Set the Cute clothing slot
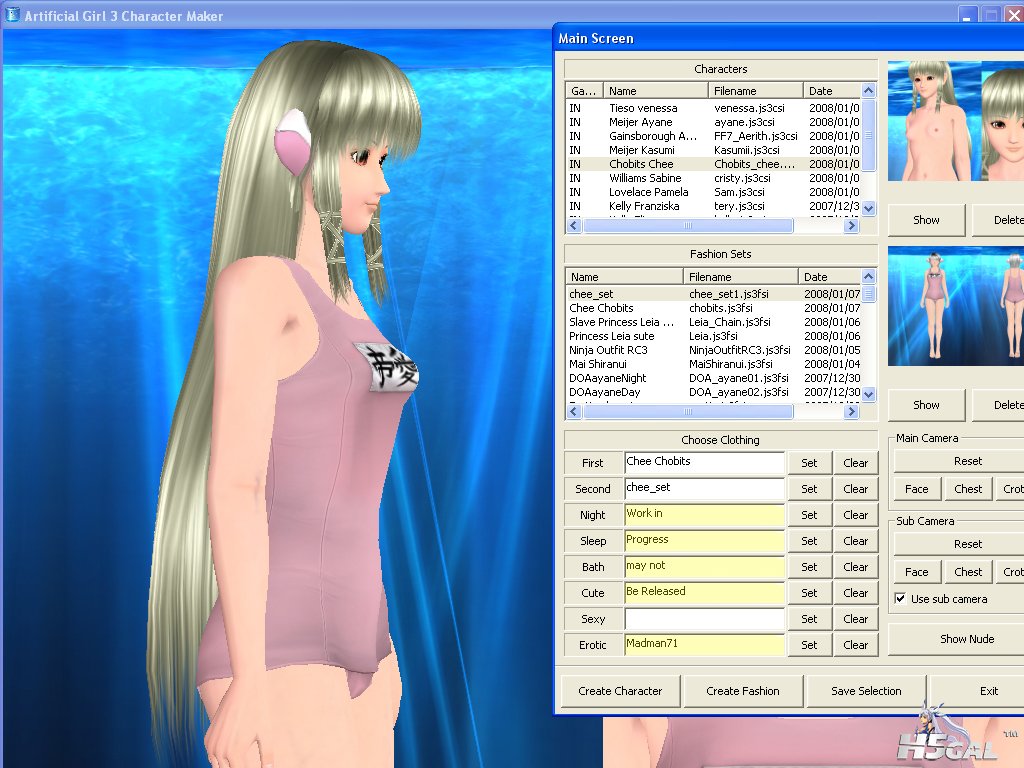The width and height of the screenshot is (1024, 768). [x=809, y=593]
